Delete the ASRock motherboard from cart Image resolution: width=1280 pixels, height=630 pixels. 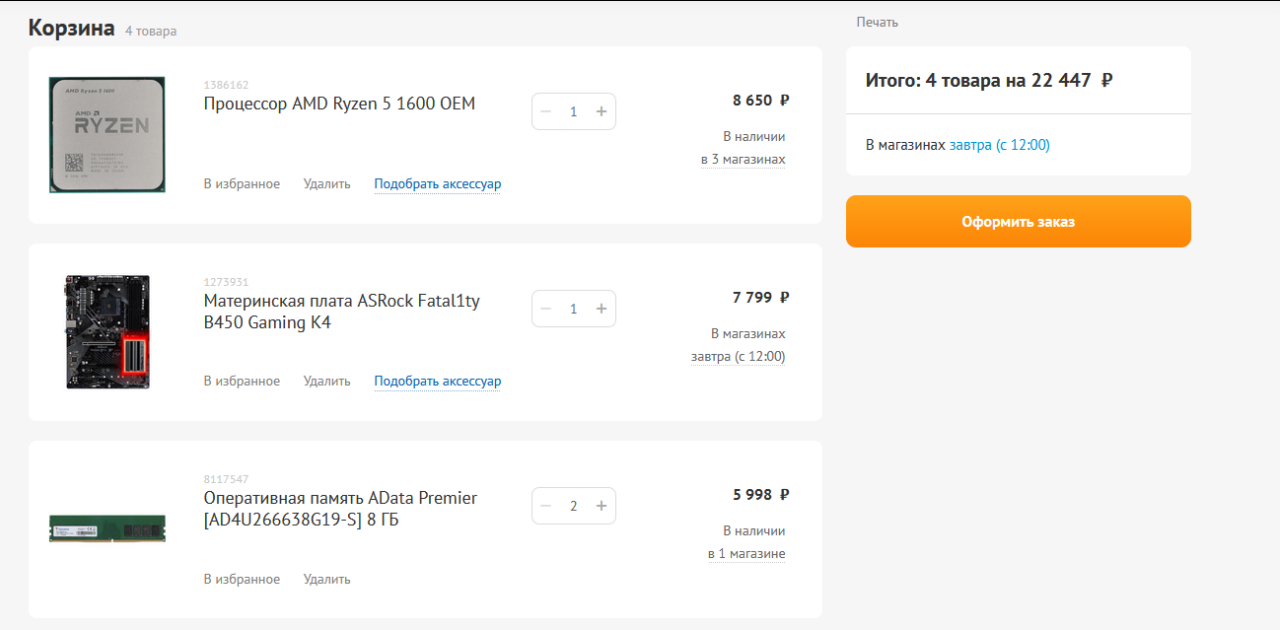(327, 381)
